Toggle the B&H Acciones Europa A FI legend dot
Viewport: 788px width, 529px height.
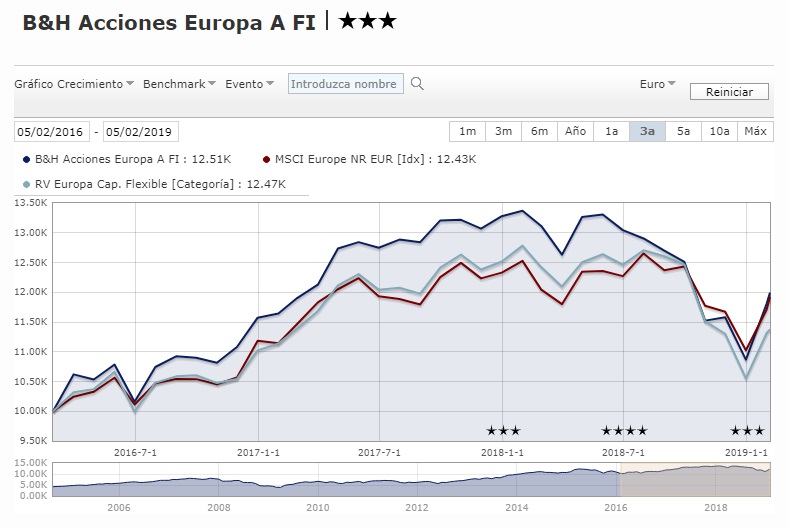coord(25,159)
